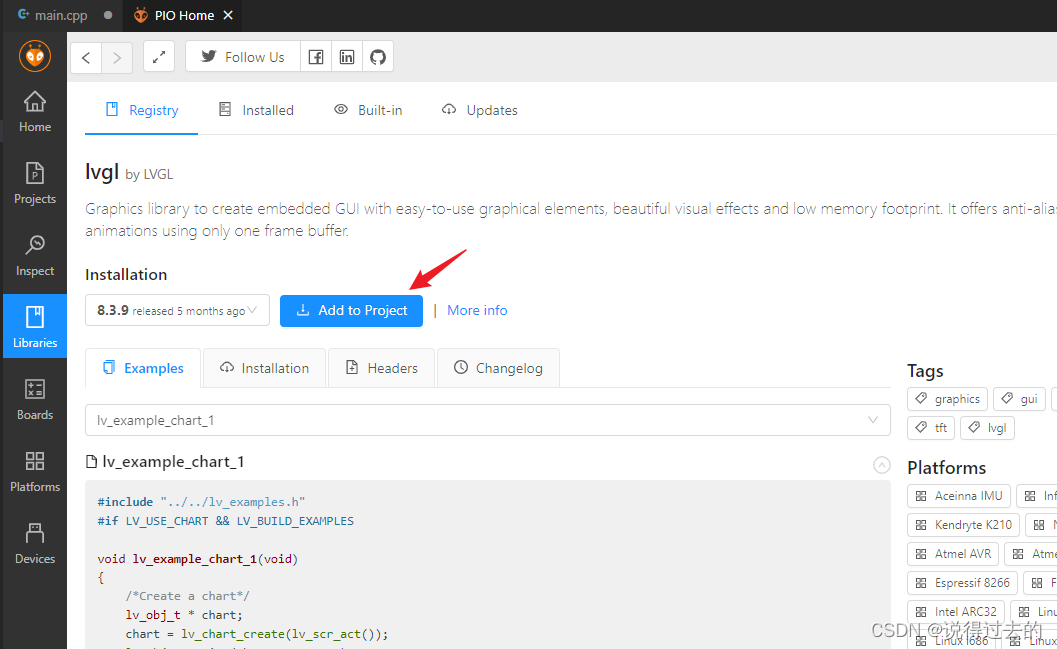1057x649 pixels.
Task: Open the Inspect sidebar section
Action: [34, 255]
